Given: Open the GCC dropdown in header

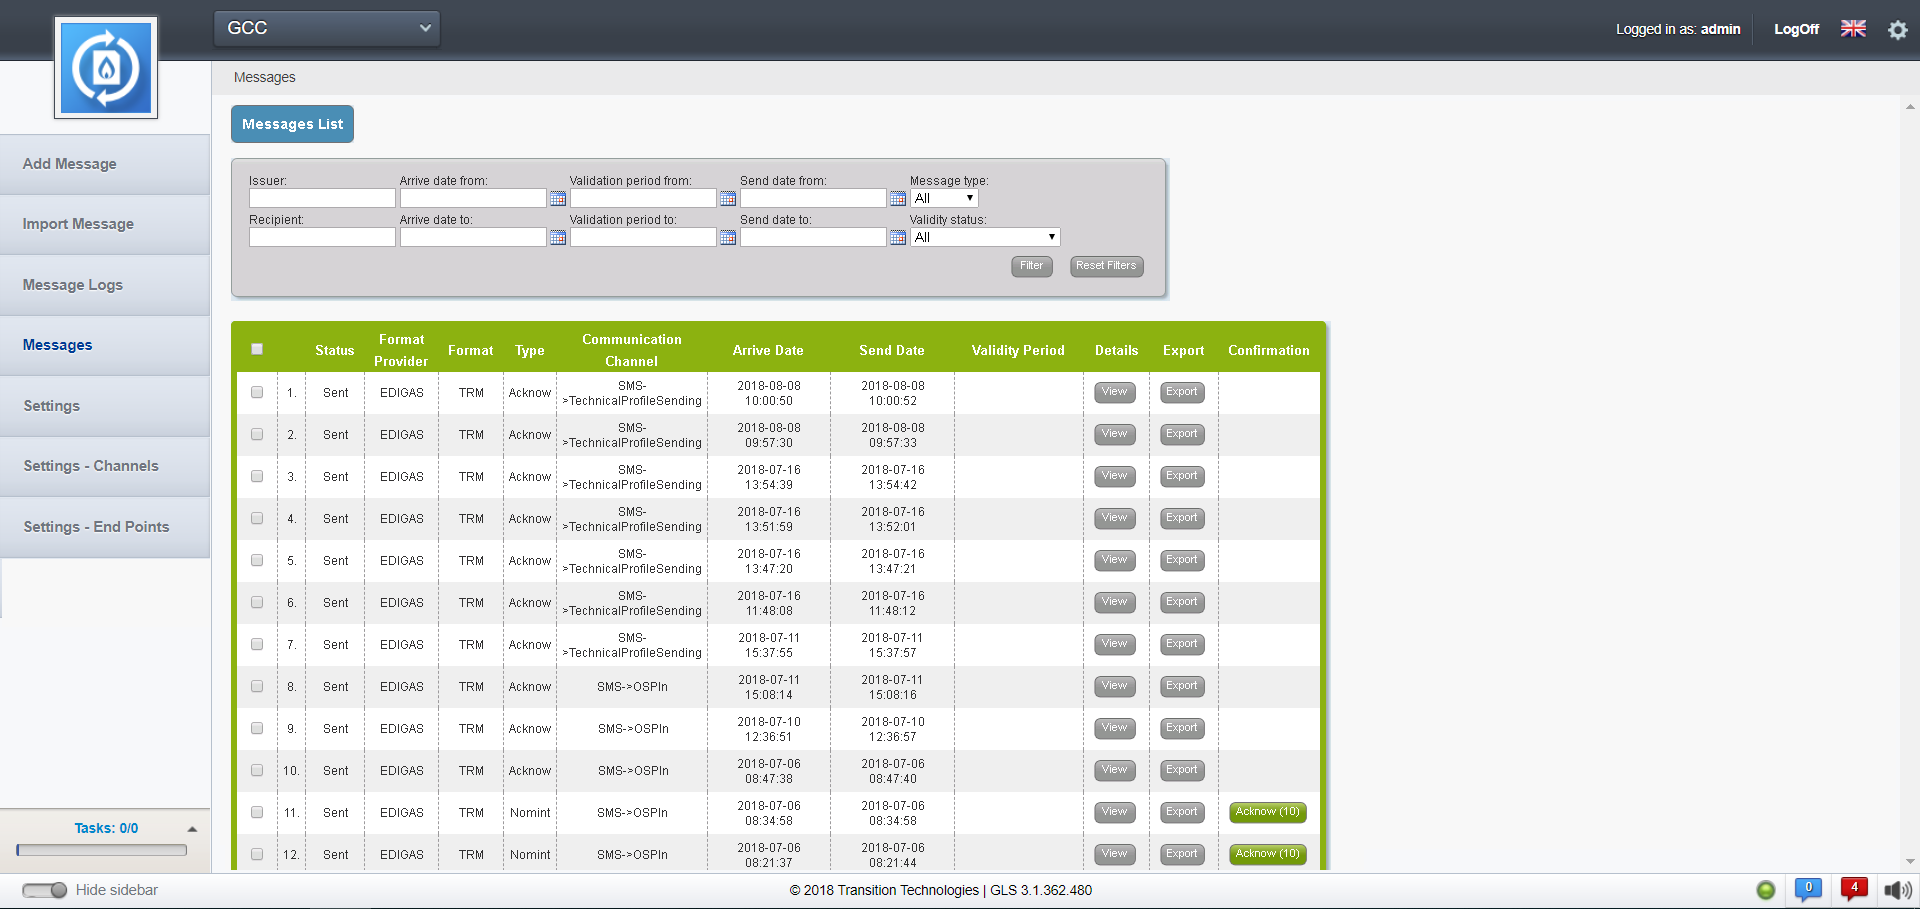Looking at the screenshot, I should pos(327,28).
